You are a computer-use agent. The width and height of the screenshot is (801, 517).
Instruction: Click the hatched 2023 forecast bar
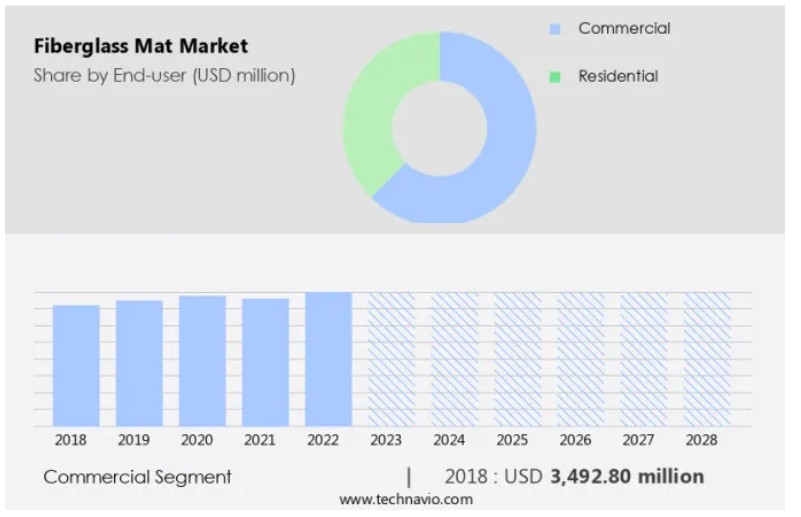point(392,359)
